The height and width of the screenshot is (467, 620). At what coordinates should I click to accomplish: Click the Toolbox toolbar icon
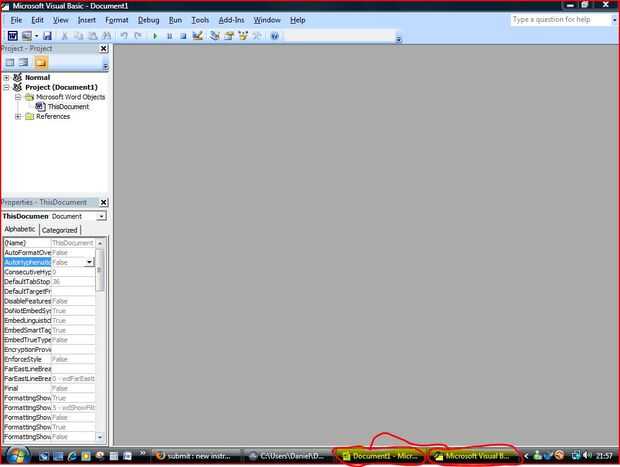257,36
